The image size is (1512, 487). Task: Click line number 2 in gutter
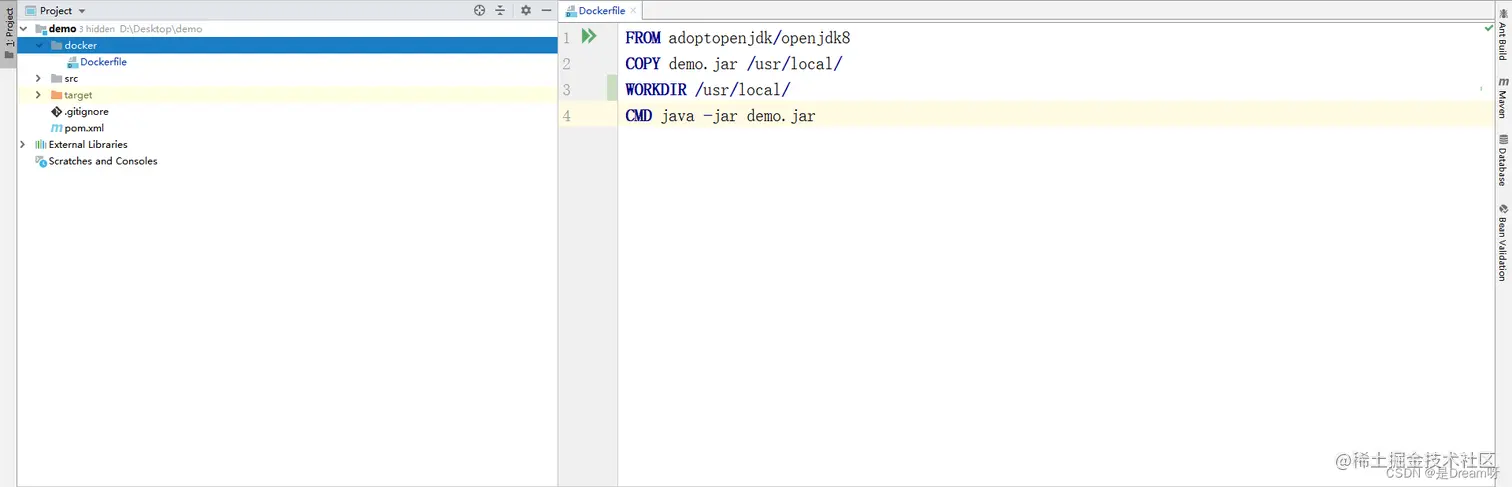point(567,64)
